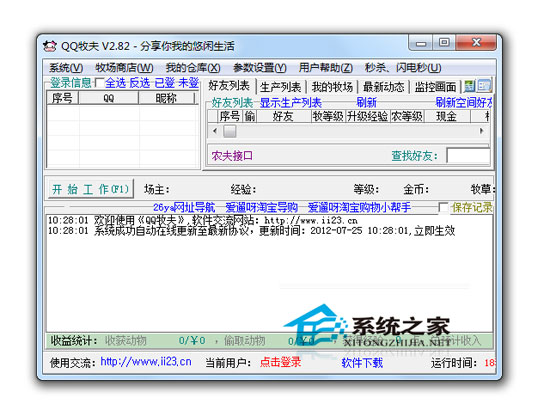Click the 全选 link
Viewport: 550px width, 410px height.
115,83
